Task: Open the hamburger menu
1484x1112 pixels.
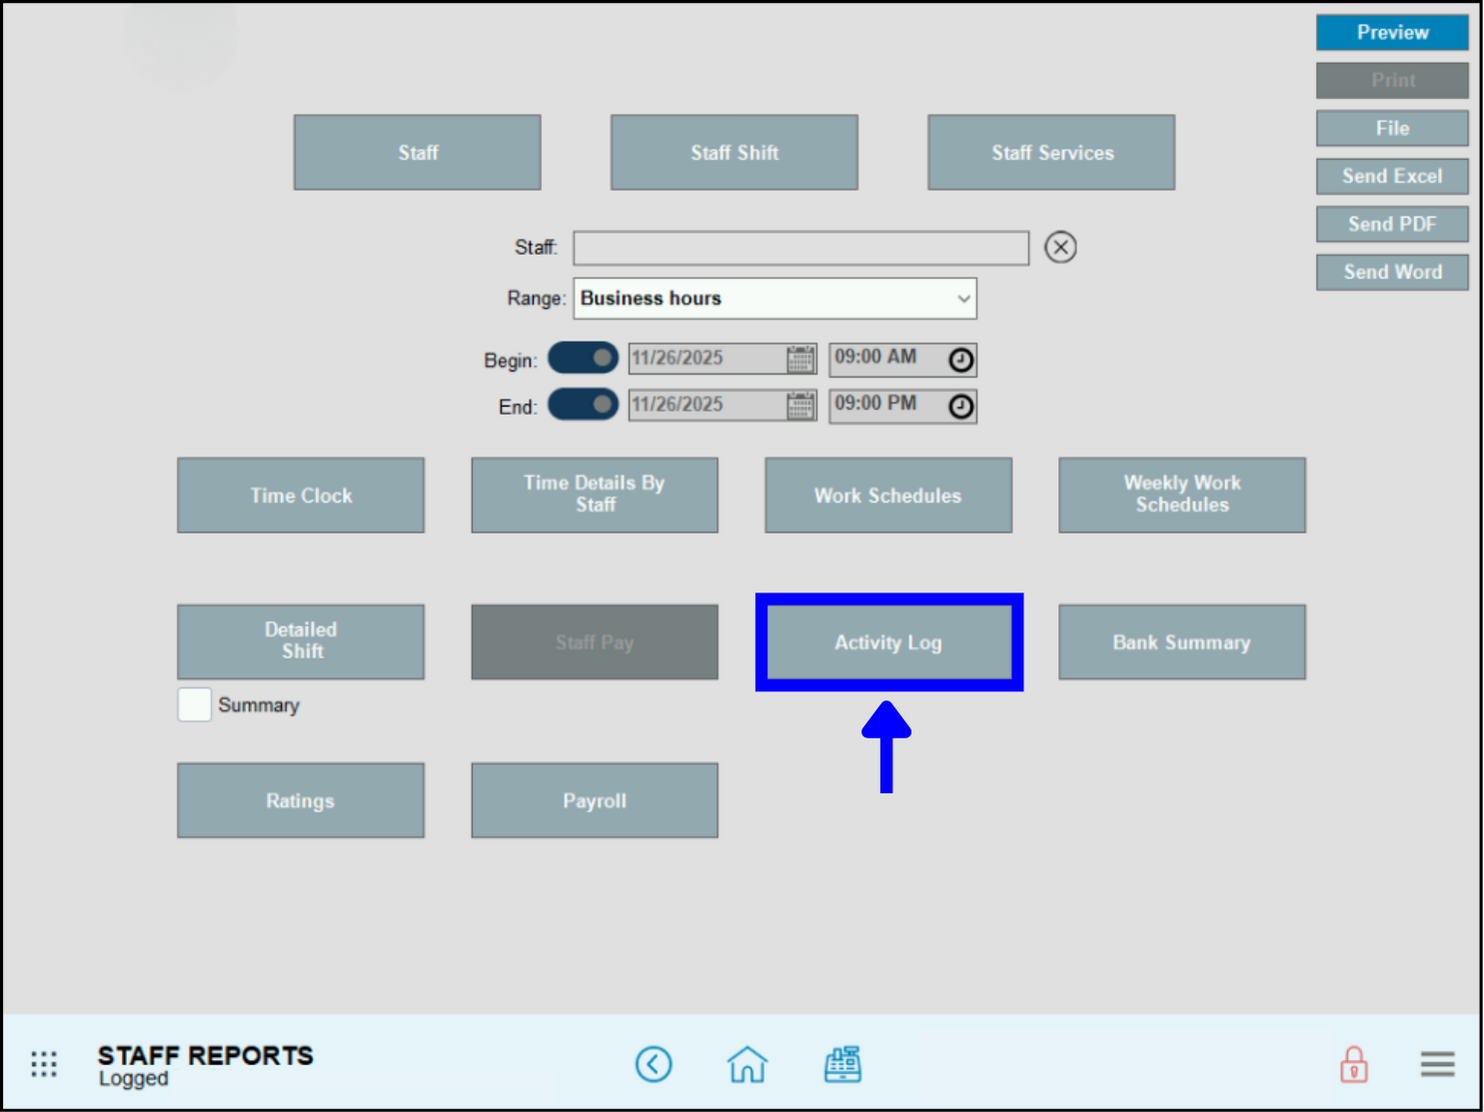Action: coord(1437,1064)
